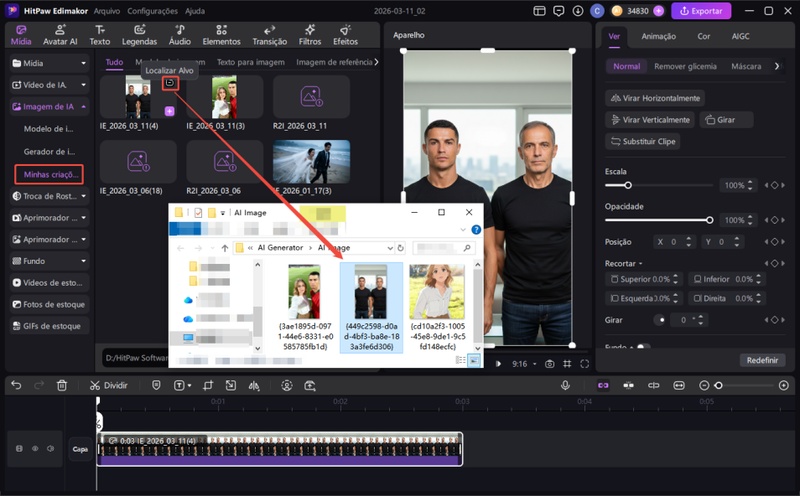Mute the video track with the speaker icon

click(x=49, y=449)
